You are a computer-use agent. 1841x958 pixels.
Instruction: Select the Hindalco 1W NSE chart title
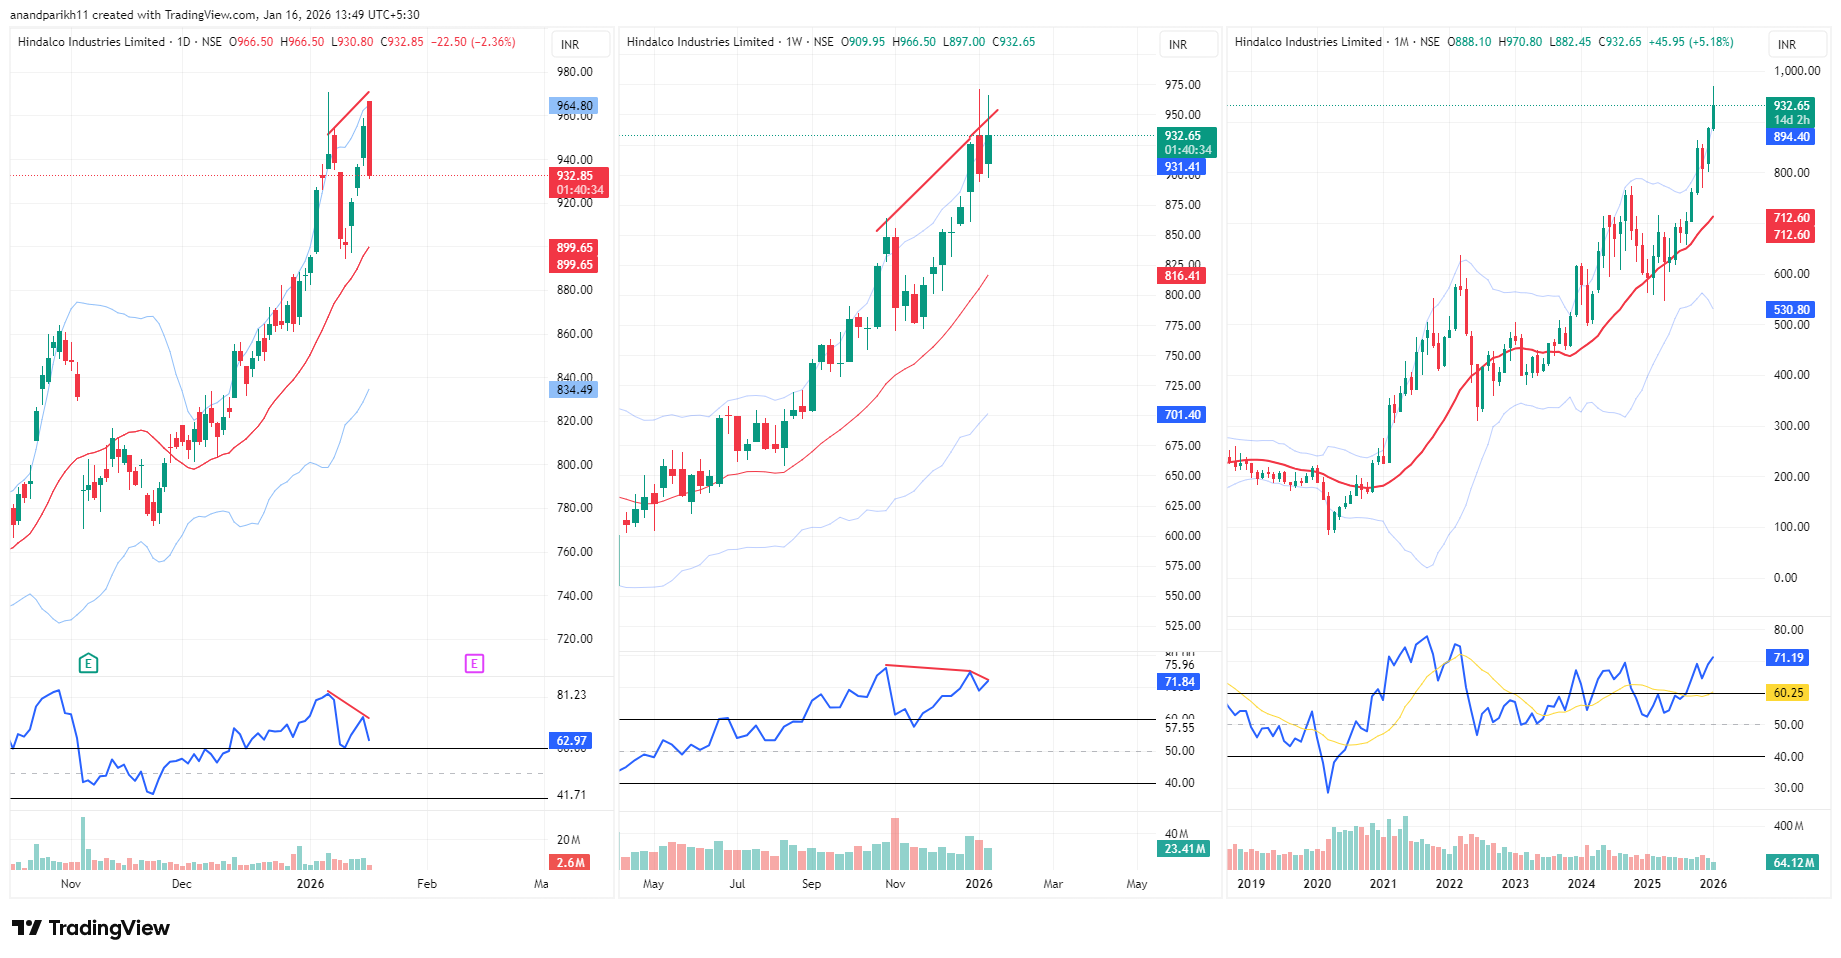[x=730, y=42]
